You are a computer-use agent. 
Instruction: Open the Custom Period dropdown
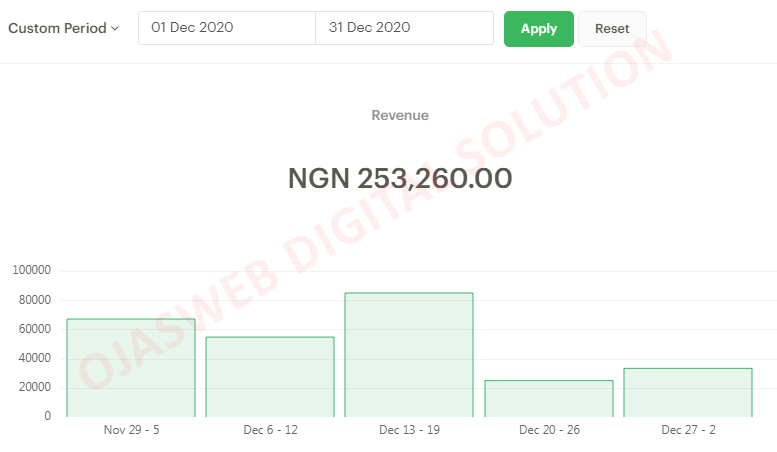[63, 28]
